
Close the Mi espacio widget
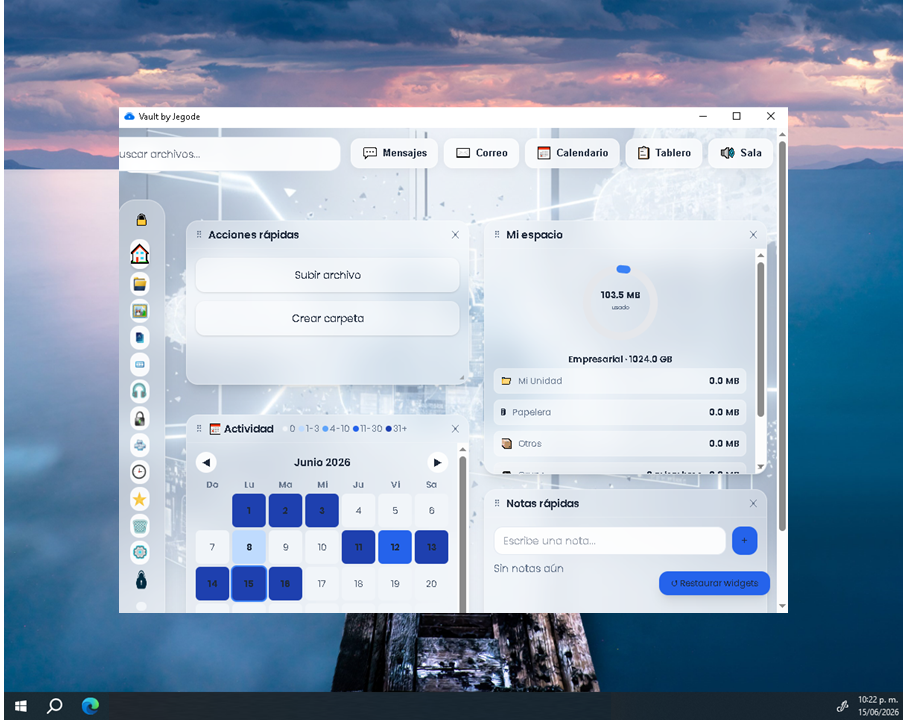point(753,235)
